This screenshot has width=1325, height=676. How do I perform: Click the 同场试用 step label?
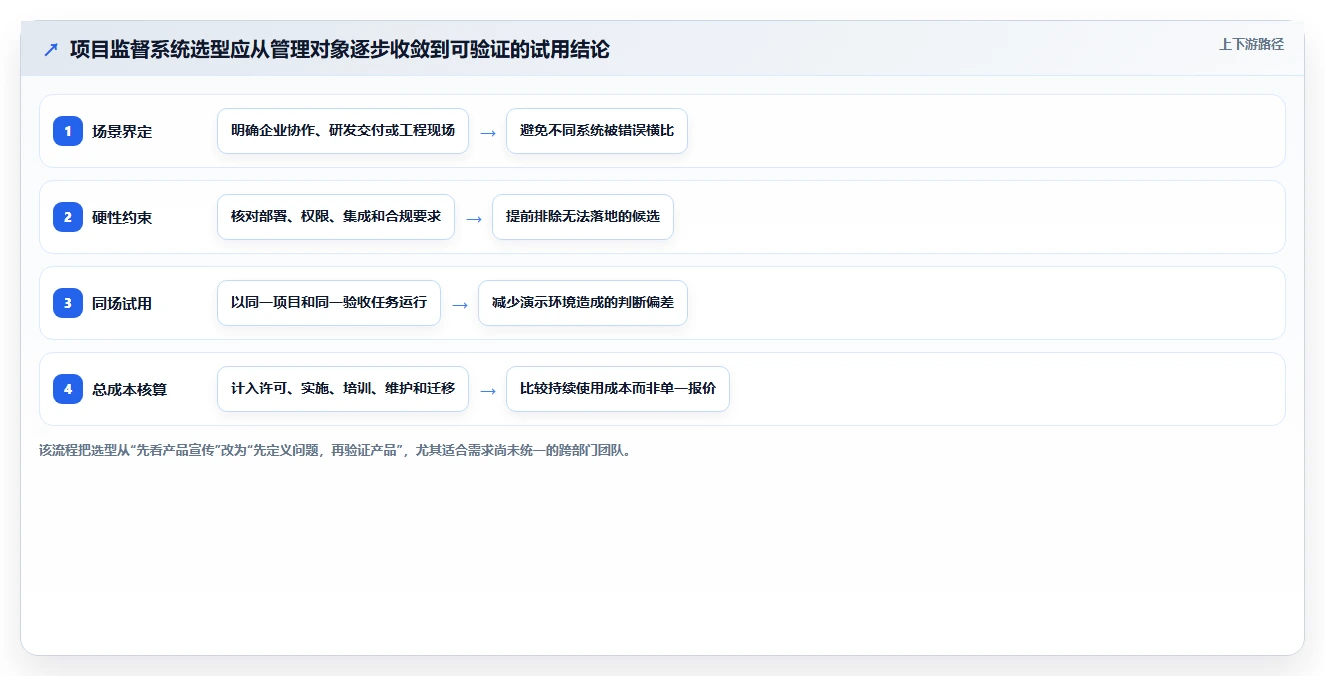point(122,303)
